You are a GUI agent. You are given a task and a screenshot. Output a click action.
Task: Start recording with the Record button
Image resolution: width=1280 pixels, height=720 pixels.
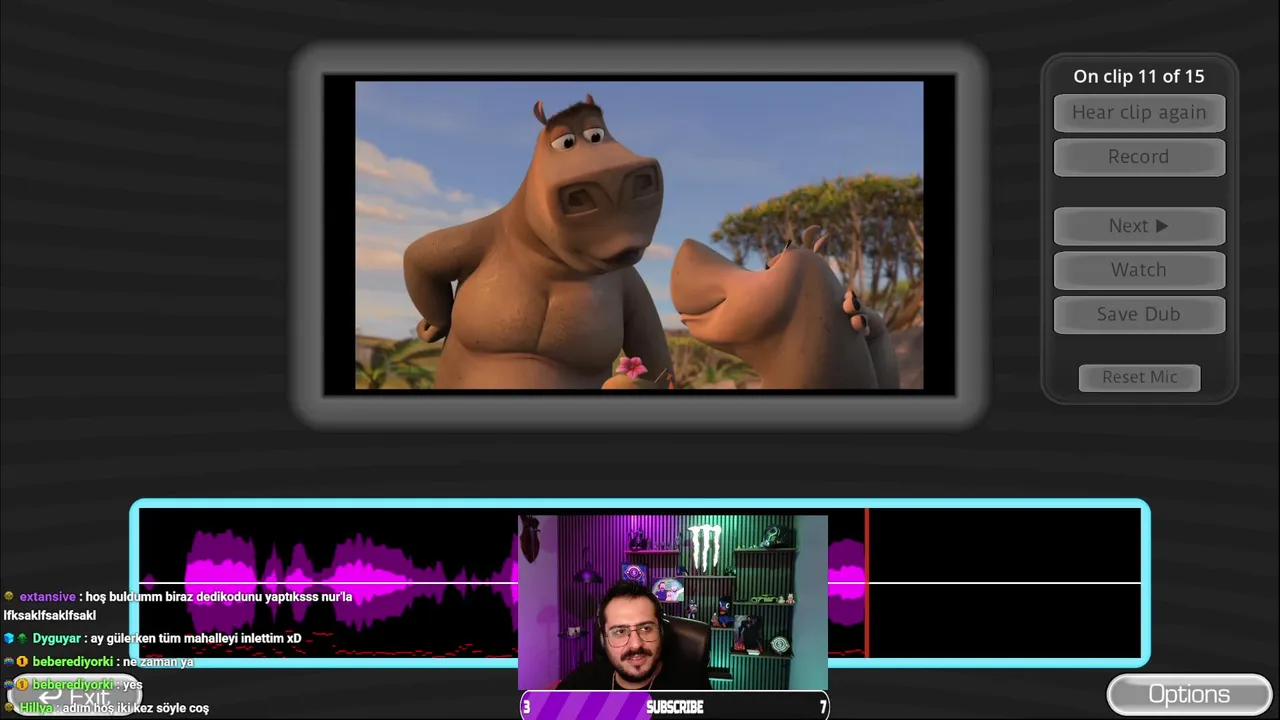tap(1139, 157)
